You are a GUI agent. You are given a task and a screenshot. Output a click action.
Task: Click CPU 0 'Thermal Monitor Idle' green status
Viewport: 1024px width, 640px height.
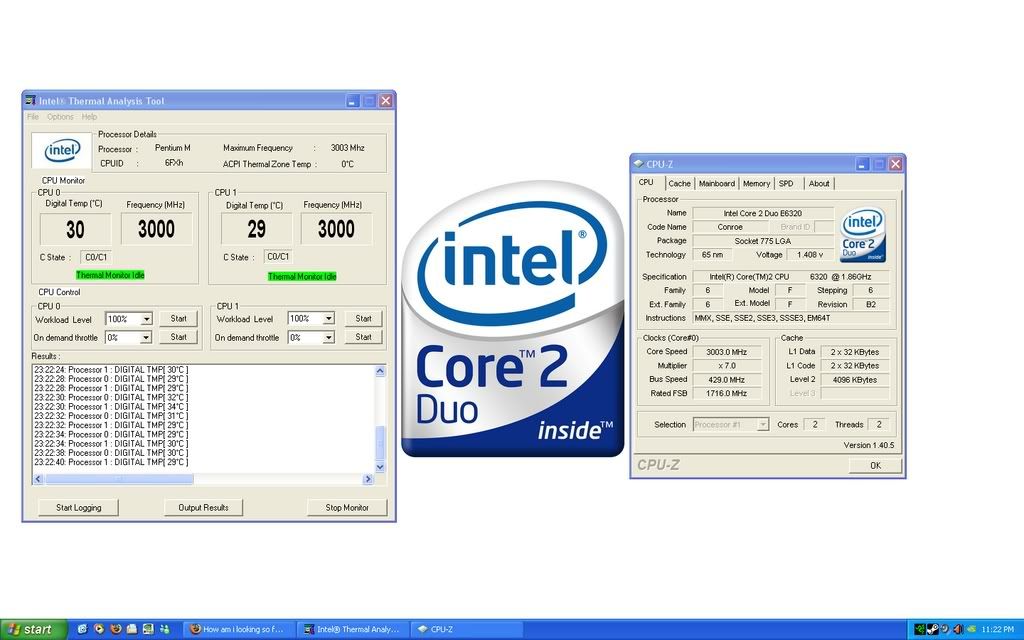[x=110, y=275]
